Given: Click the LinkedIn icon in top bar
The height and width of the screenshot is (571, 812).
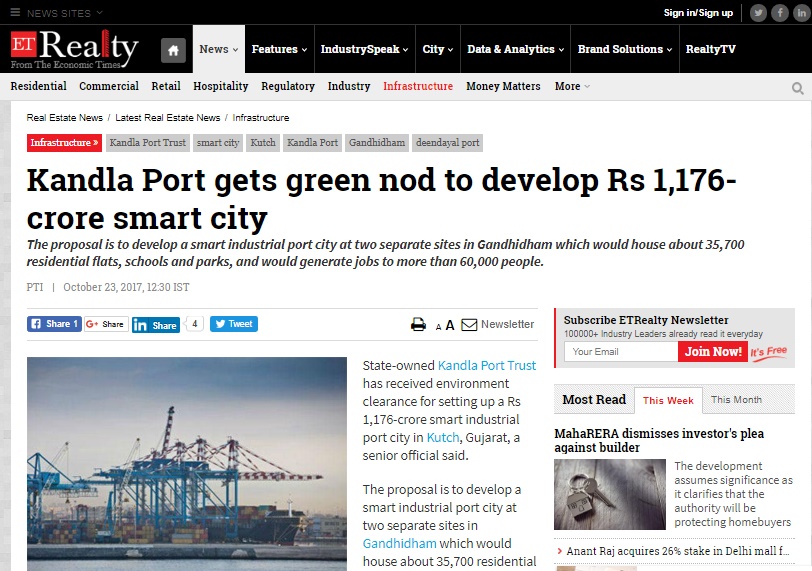Looking at the screenshot, I should 802,13.
